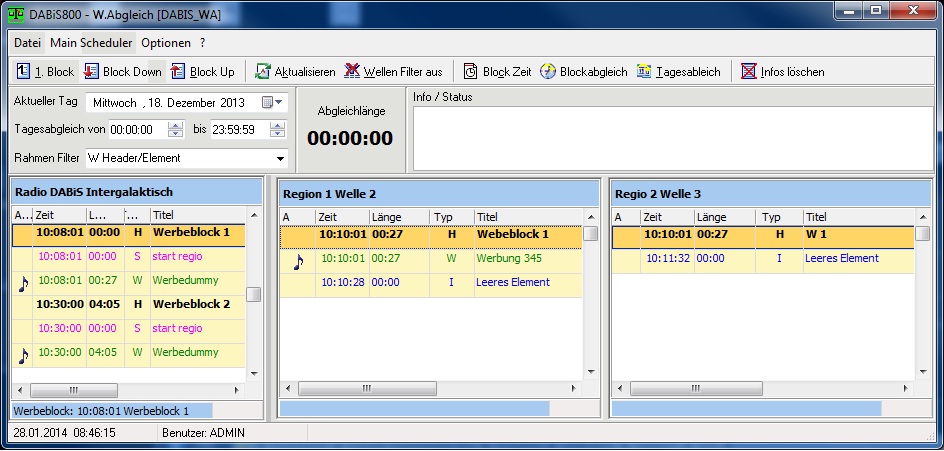Decrease the Tagesabgleich bis time spinner
944x451 pixels.
pos(277,133)
